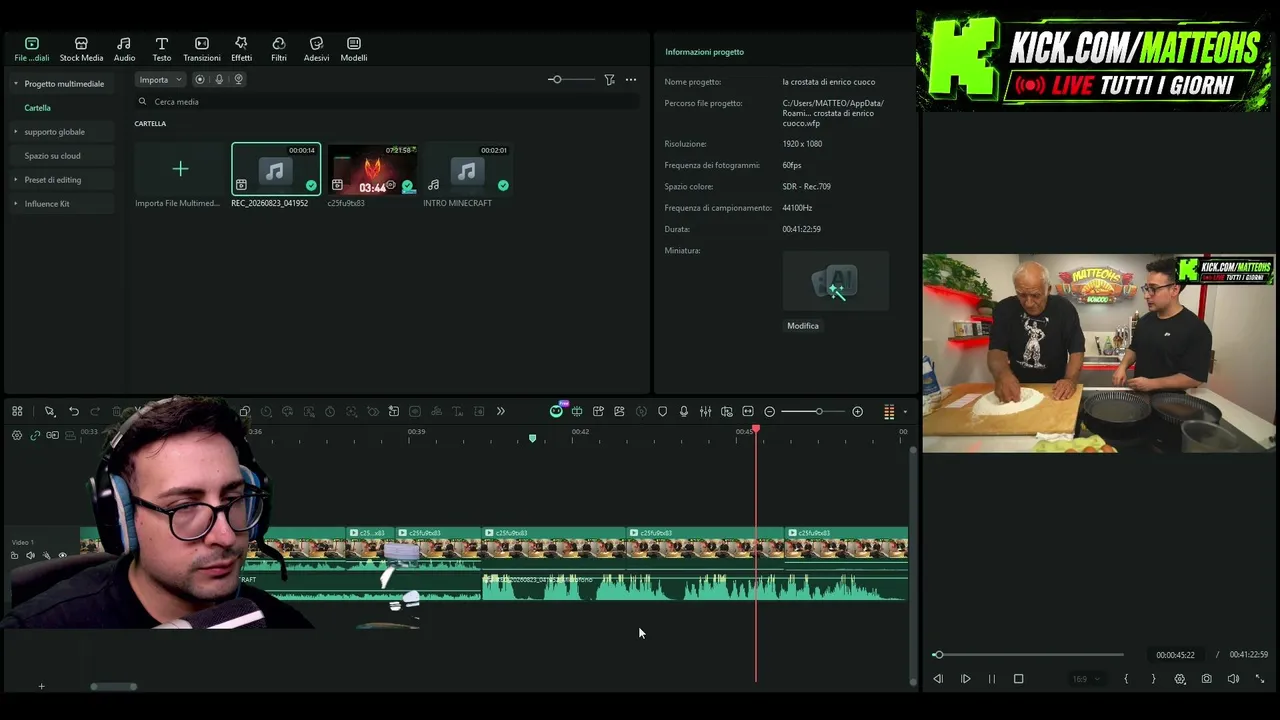1280x720 pixels.
Task: Open the timeline layout grid icon
Action: click(x=17, y=411)
